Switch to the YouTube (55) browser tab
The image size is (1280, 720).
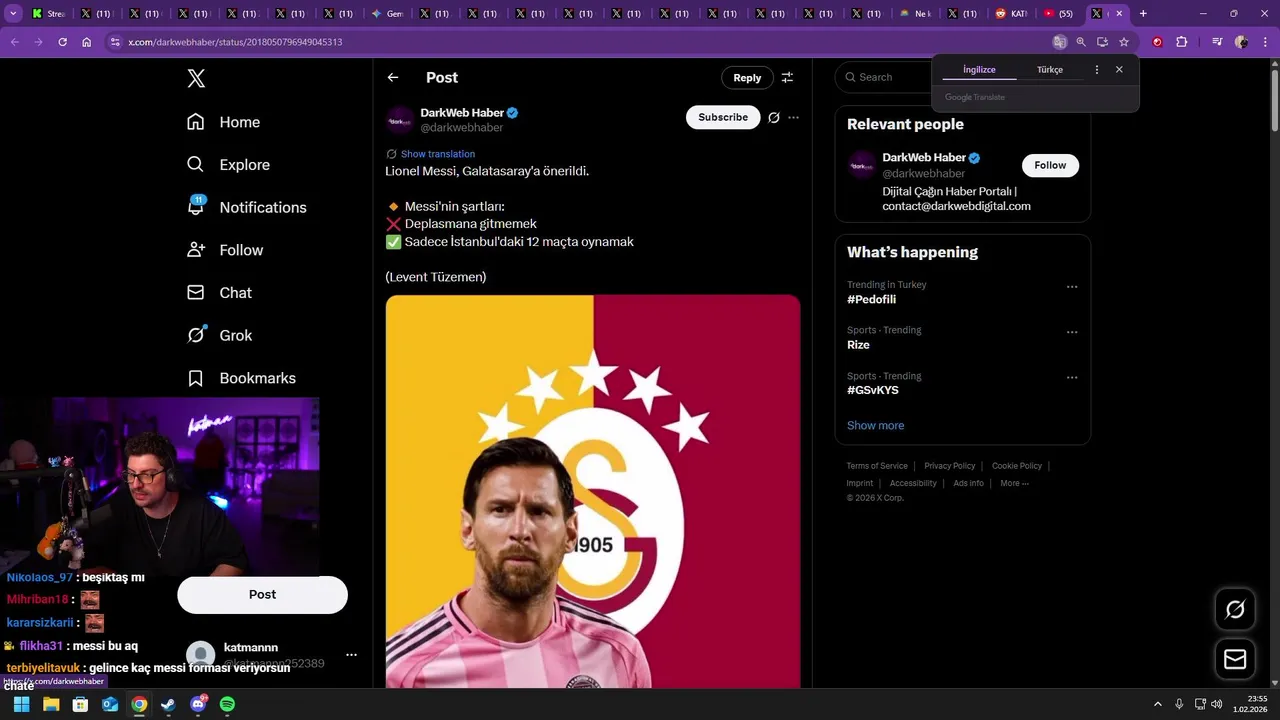point(1060,14)
